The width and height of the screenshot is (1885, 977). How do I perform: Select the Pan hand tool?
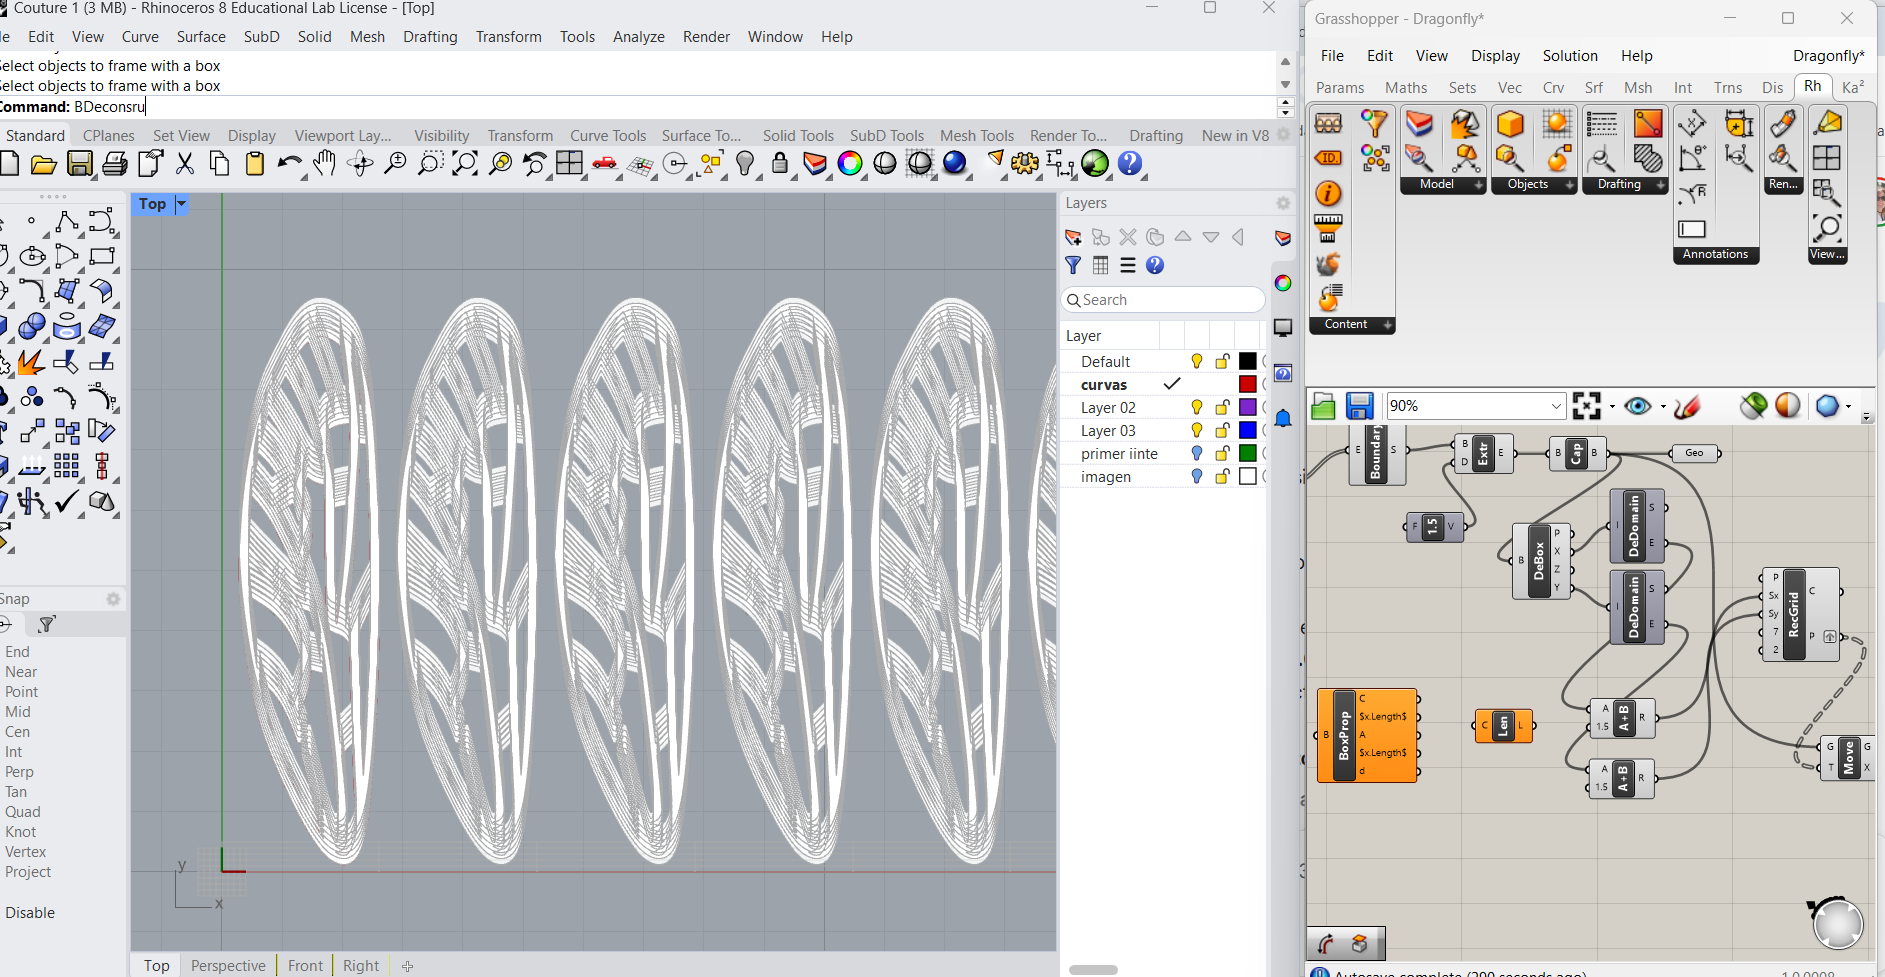point(324,164)
